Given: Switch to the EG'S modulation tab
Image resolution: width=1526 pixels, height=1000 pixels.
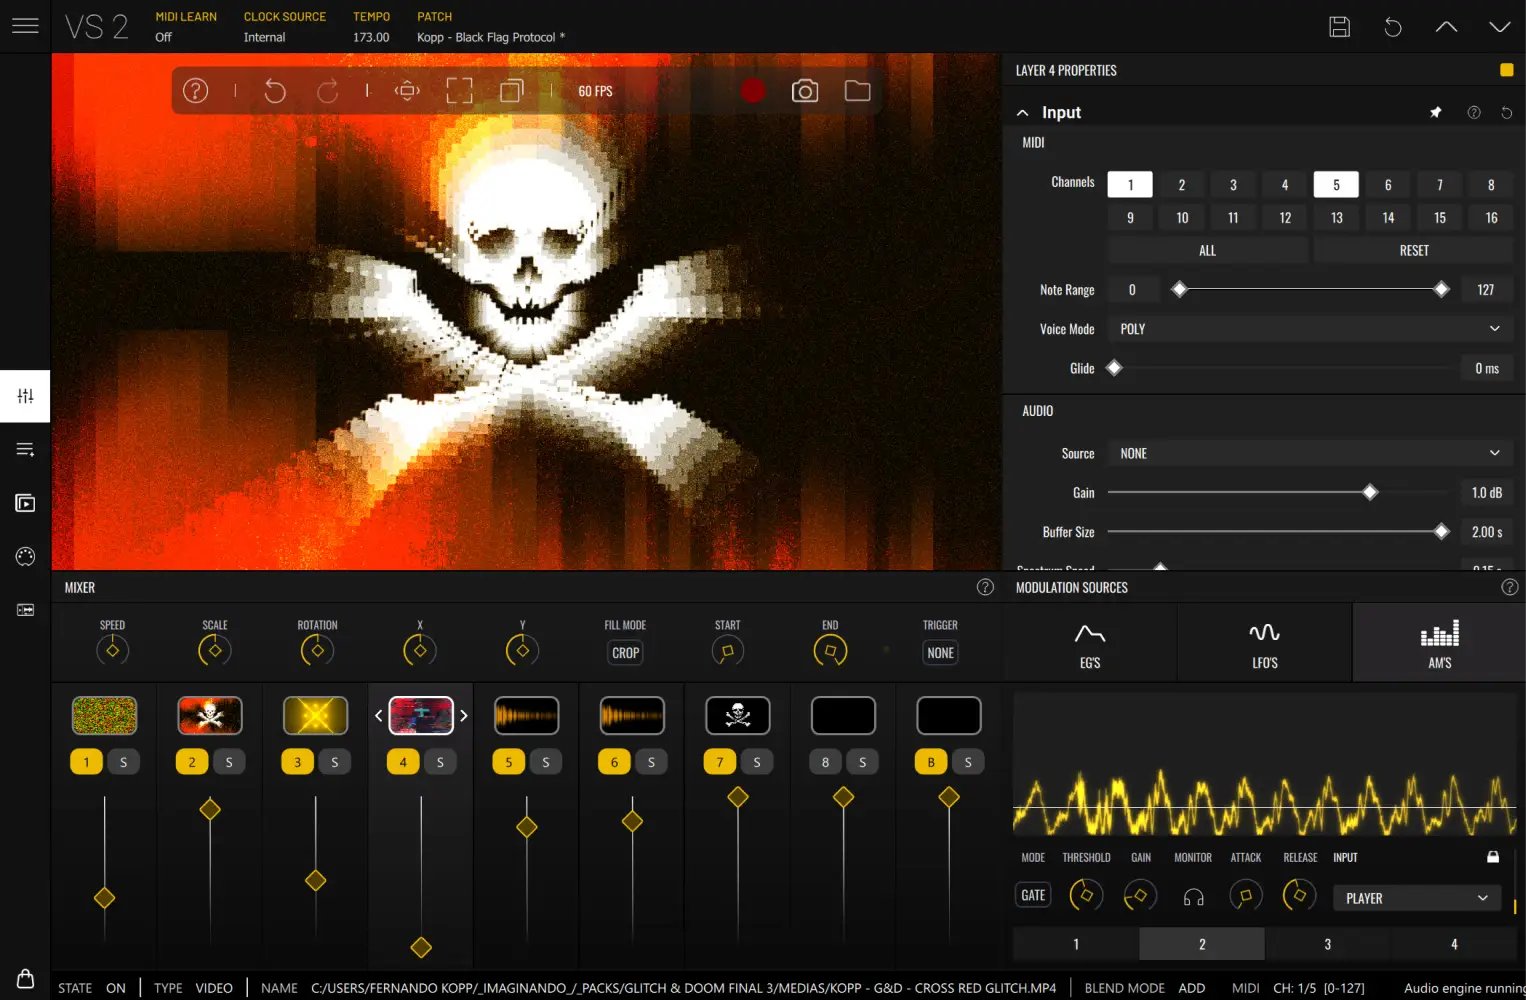Looking at the screenshot, I should point(1089,642).
